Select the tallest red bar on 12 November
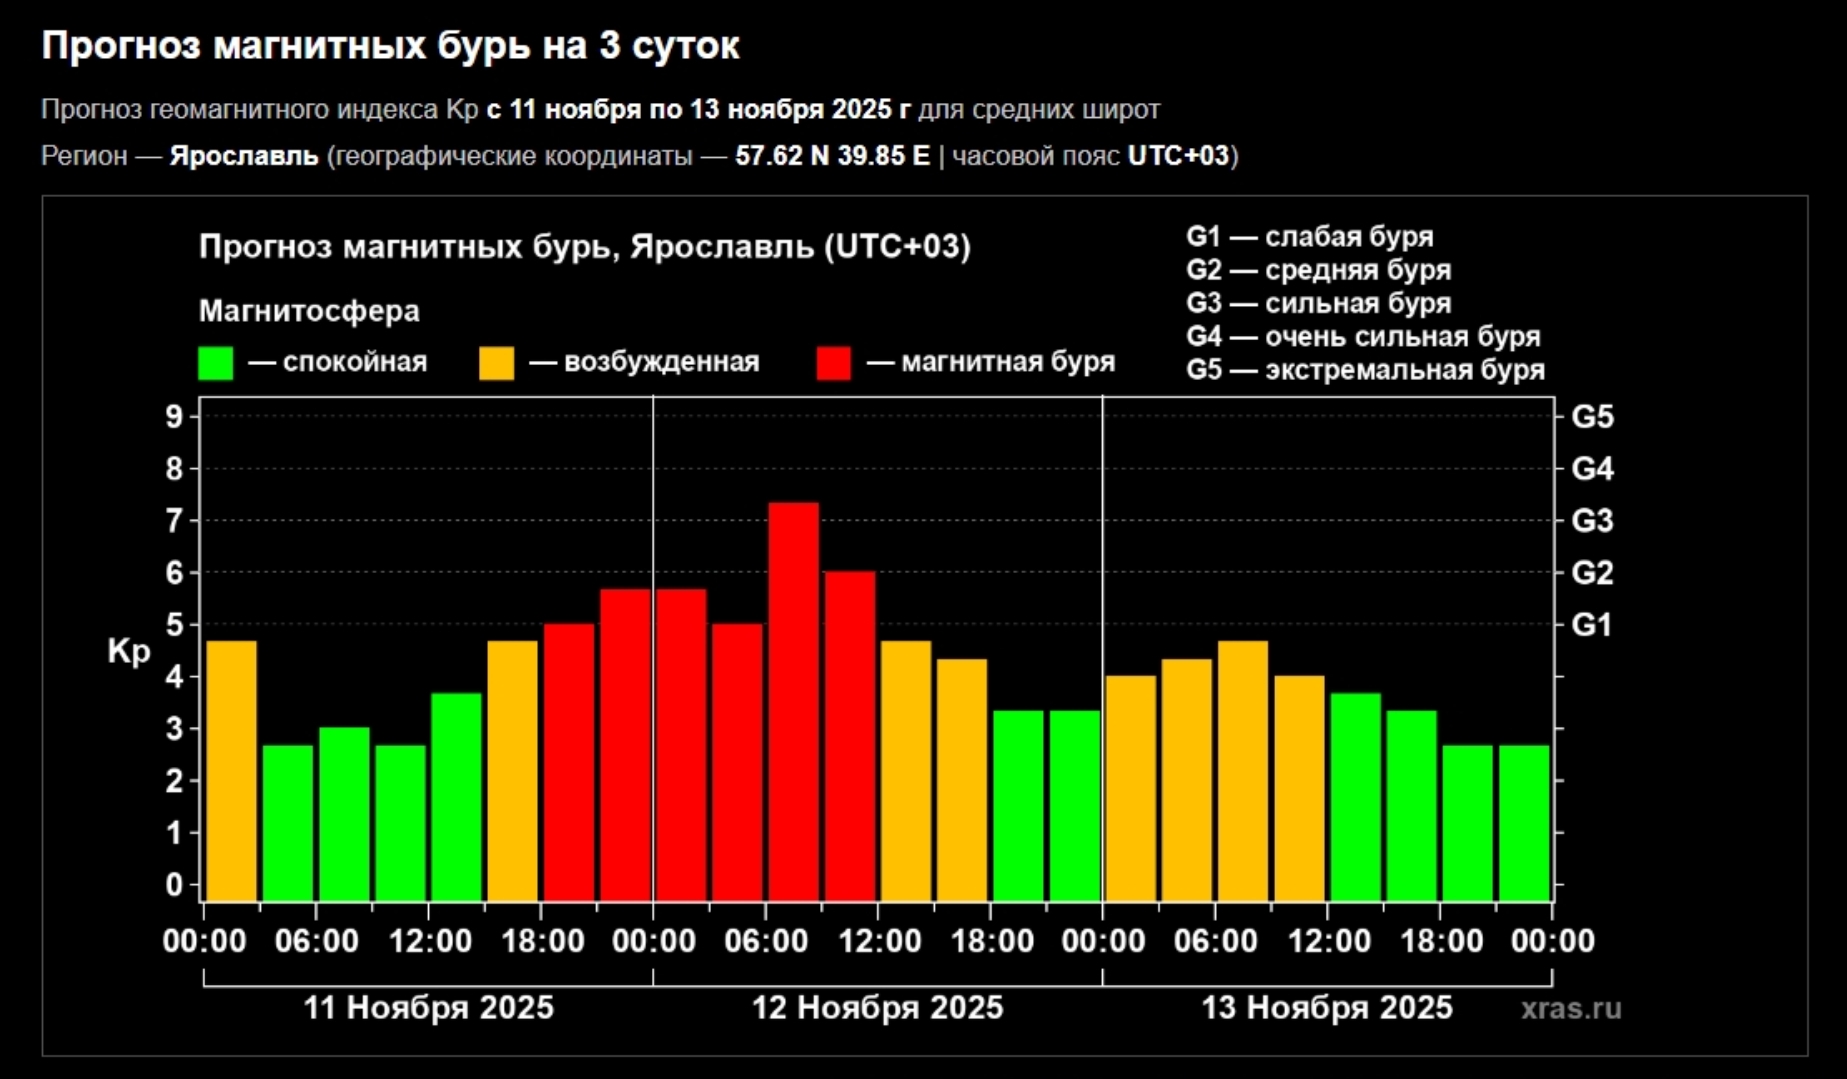 [x=793, y=700]
